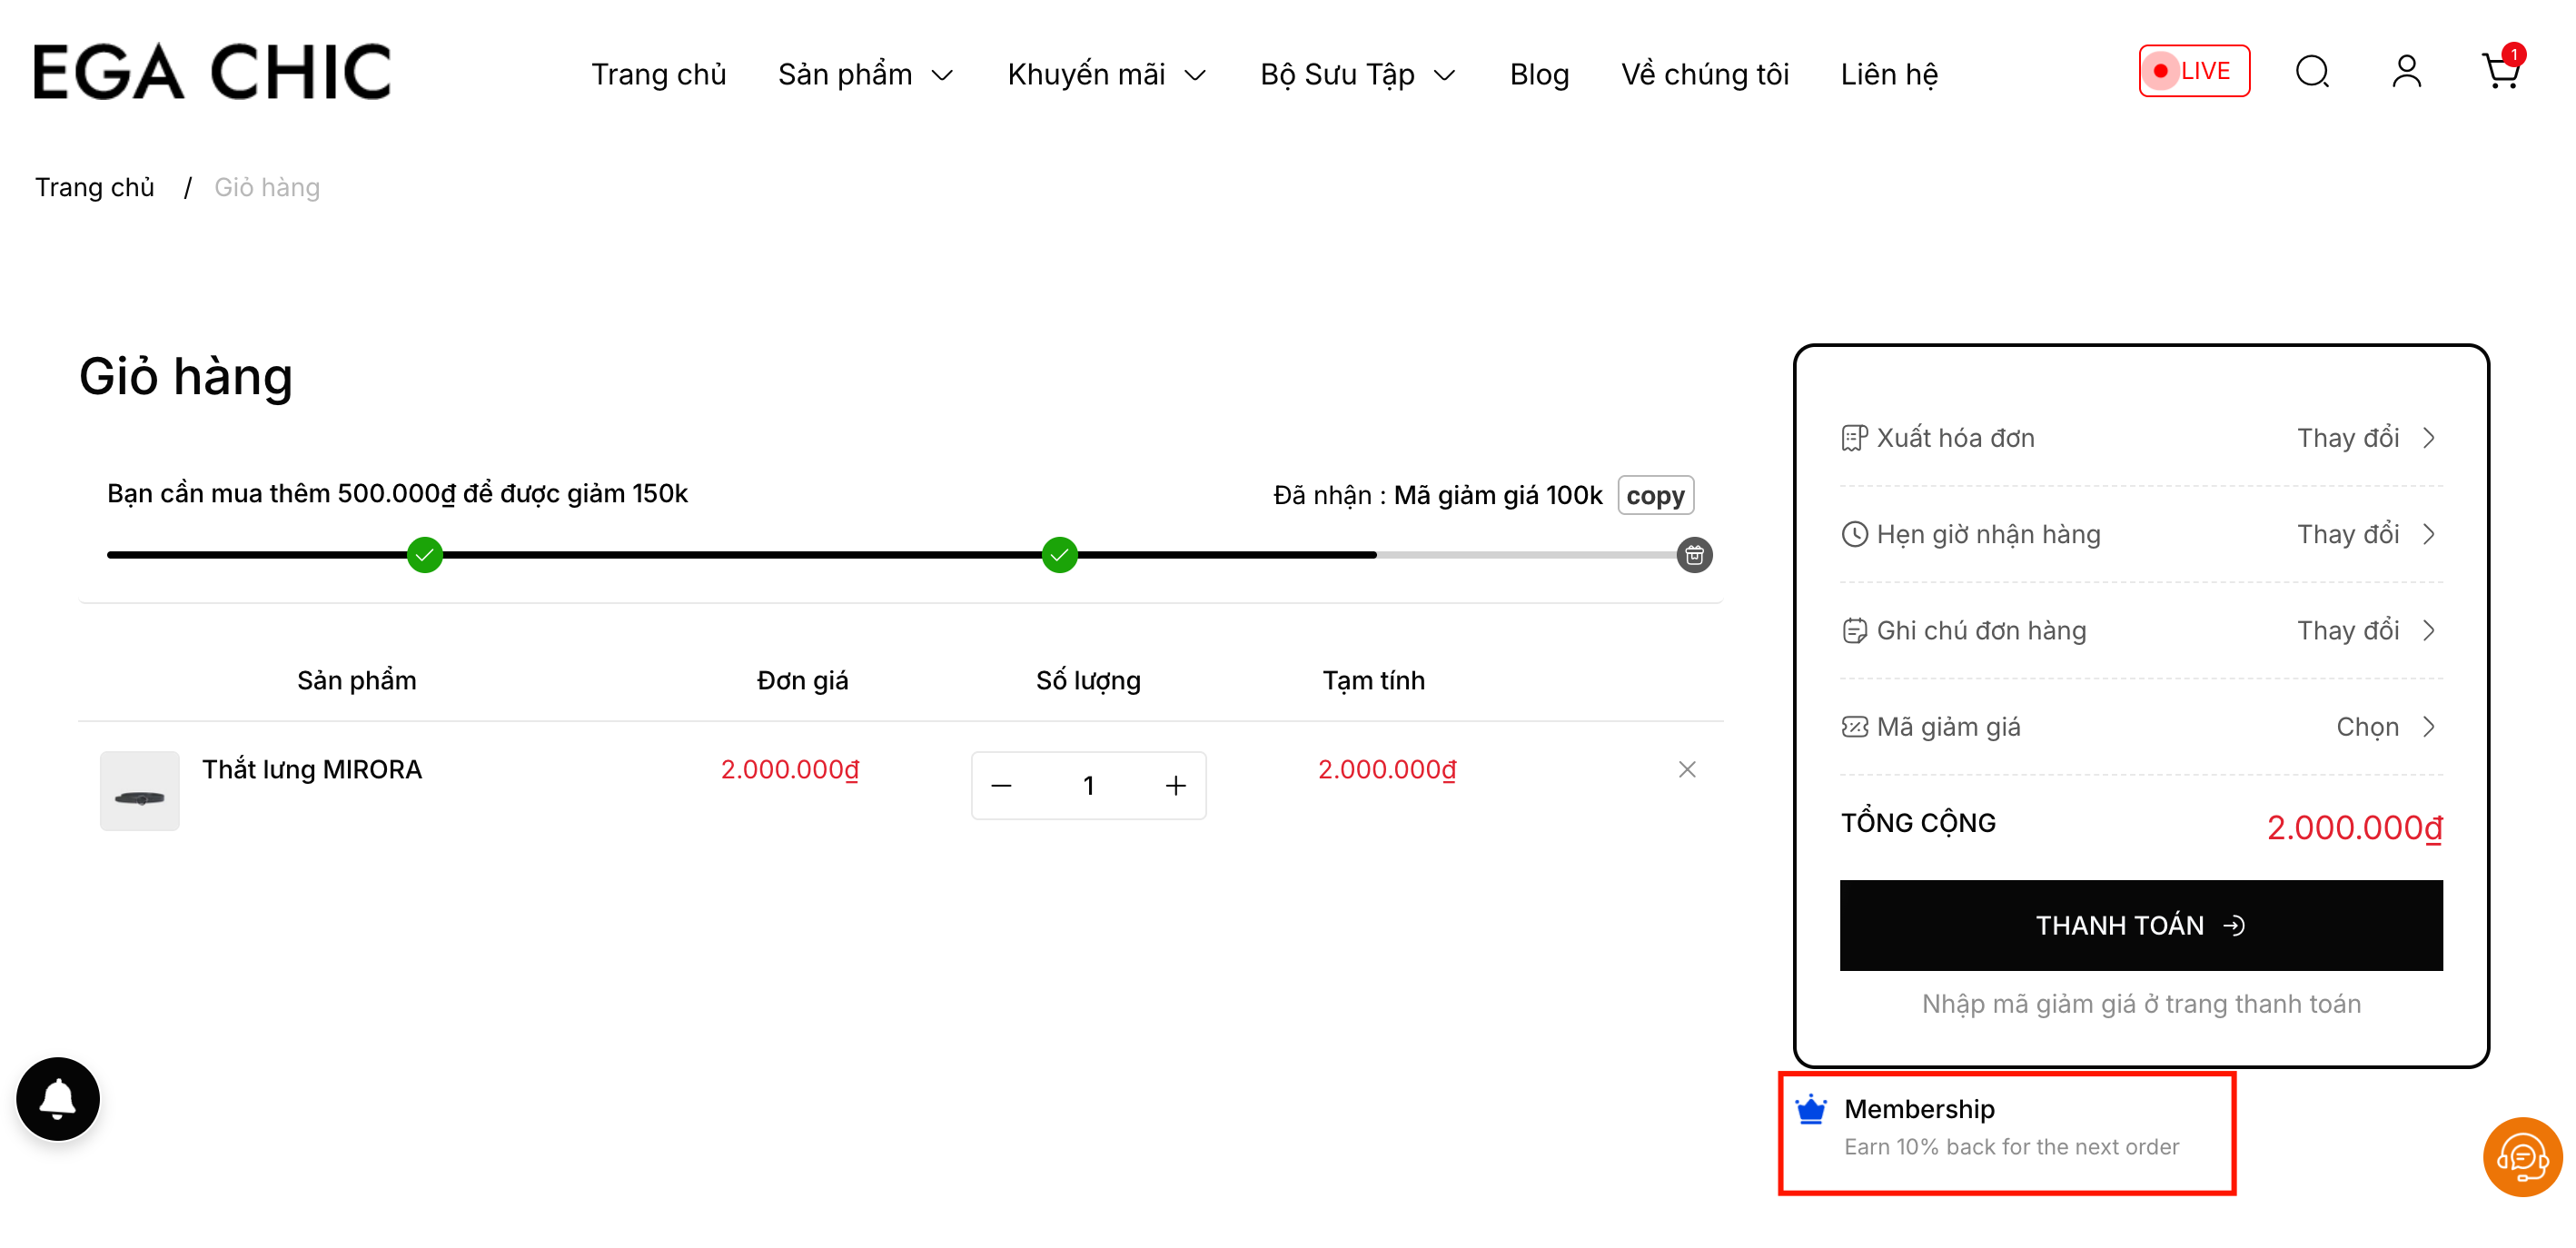Open the search magnifier icon
The height and width of the screenshot is (1248, 2576).
tap(2311, 72)
